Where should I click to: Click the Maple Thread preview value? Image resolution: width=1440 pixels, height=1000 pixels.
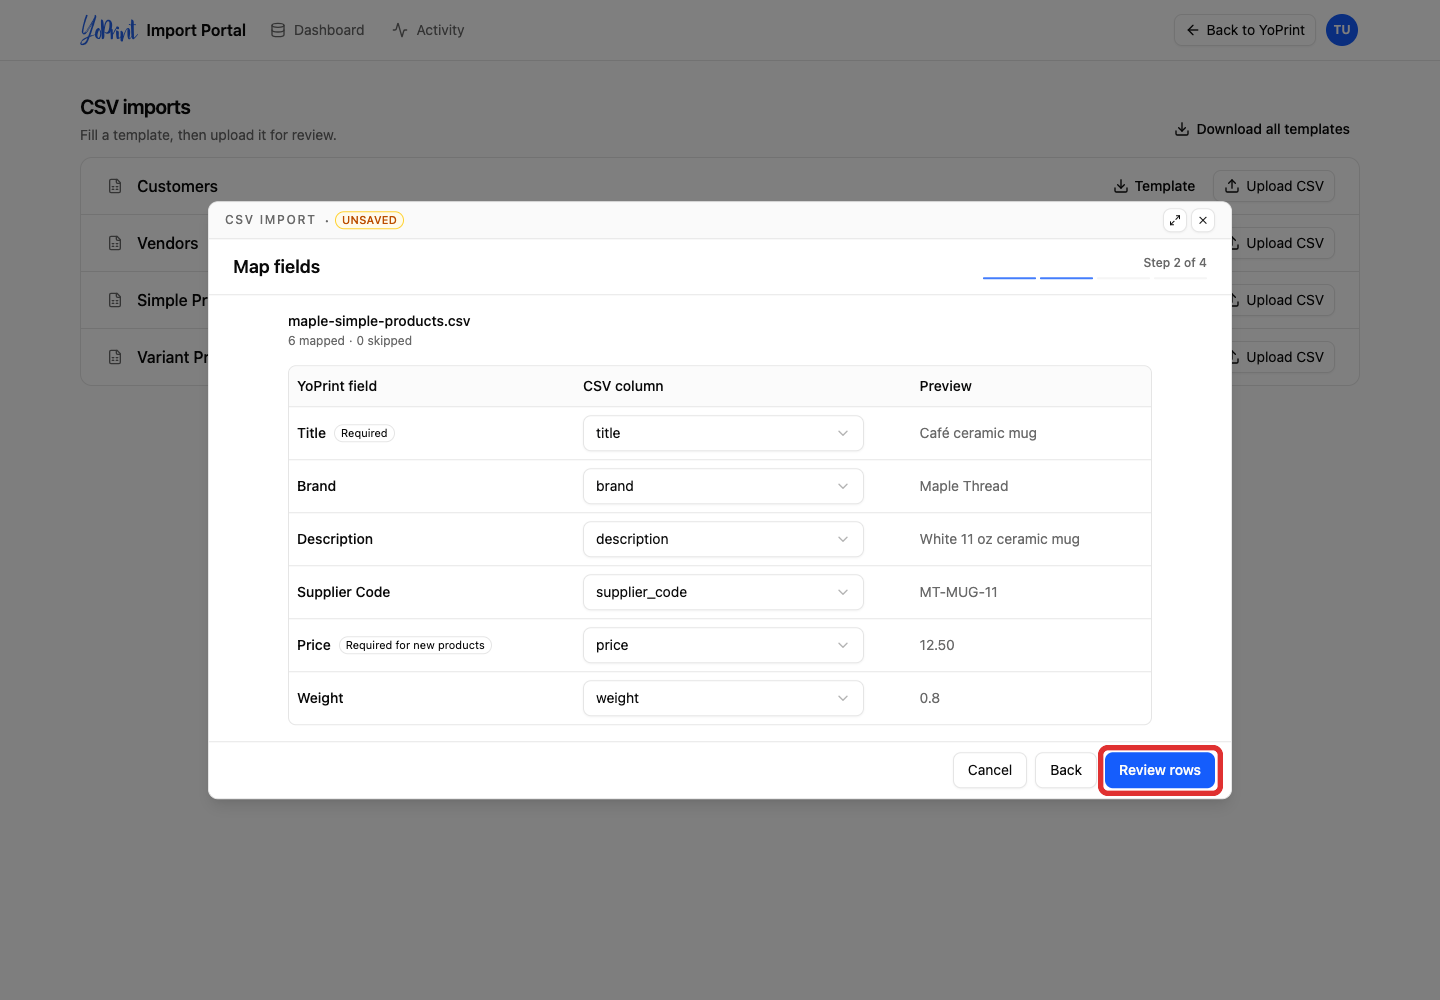(964, 486)
